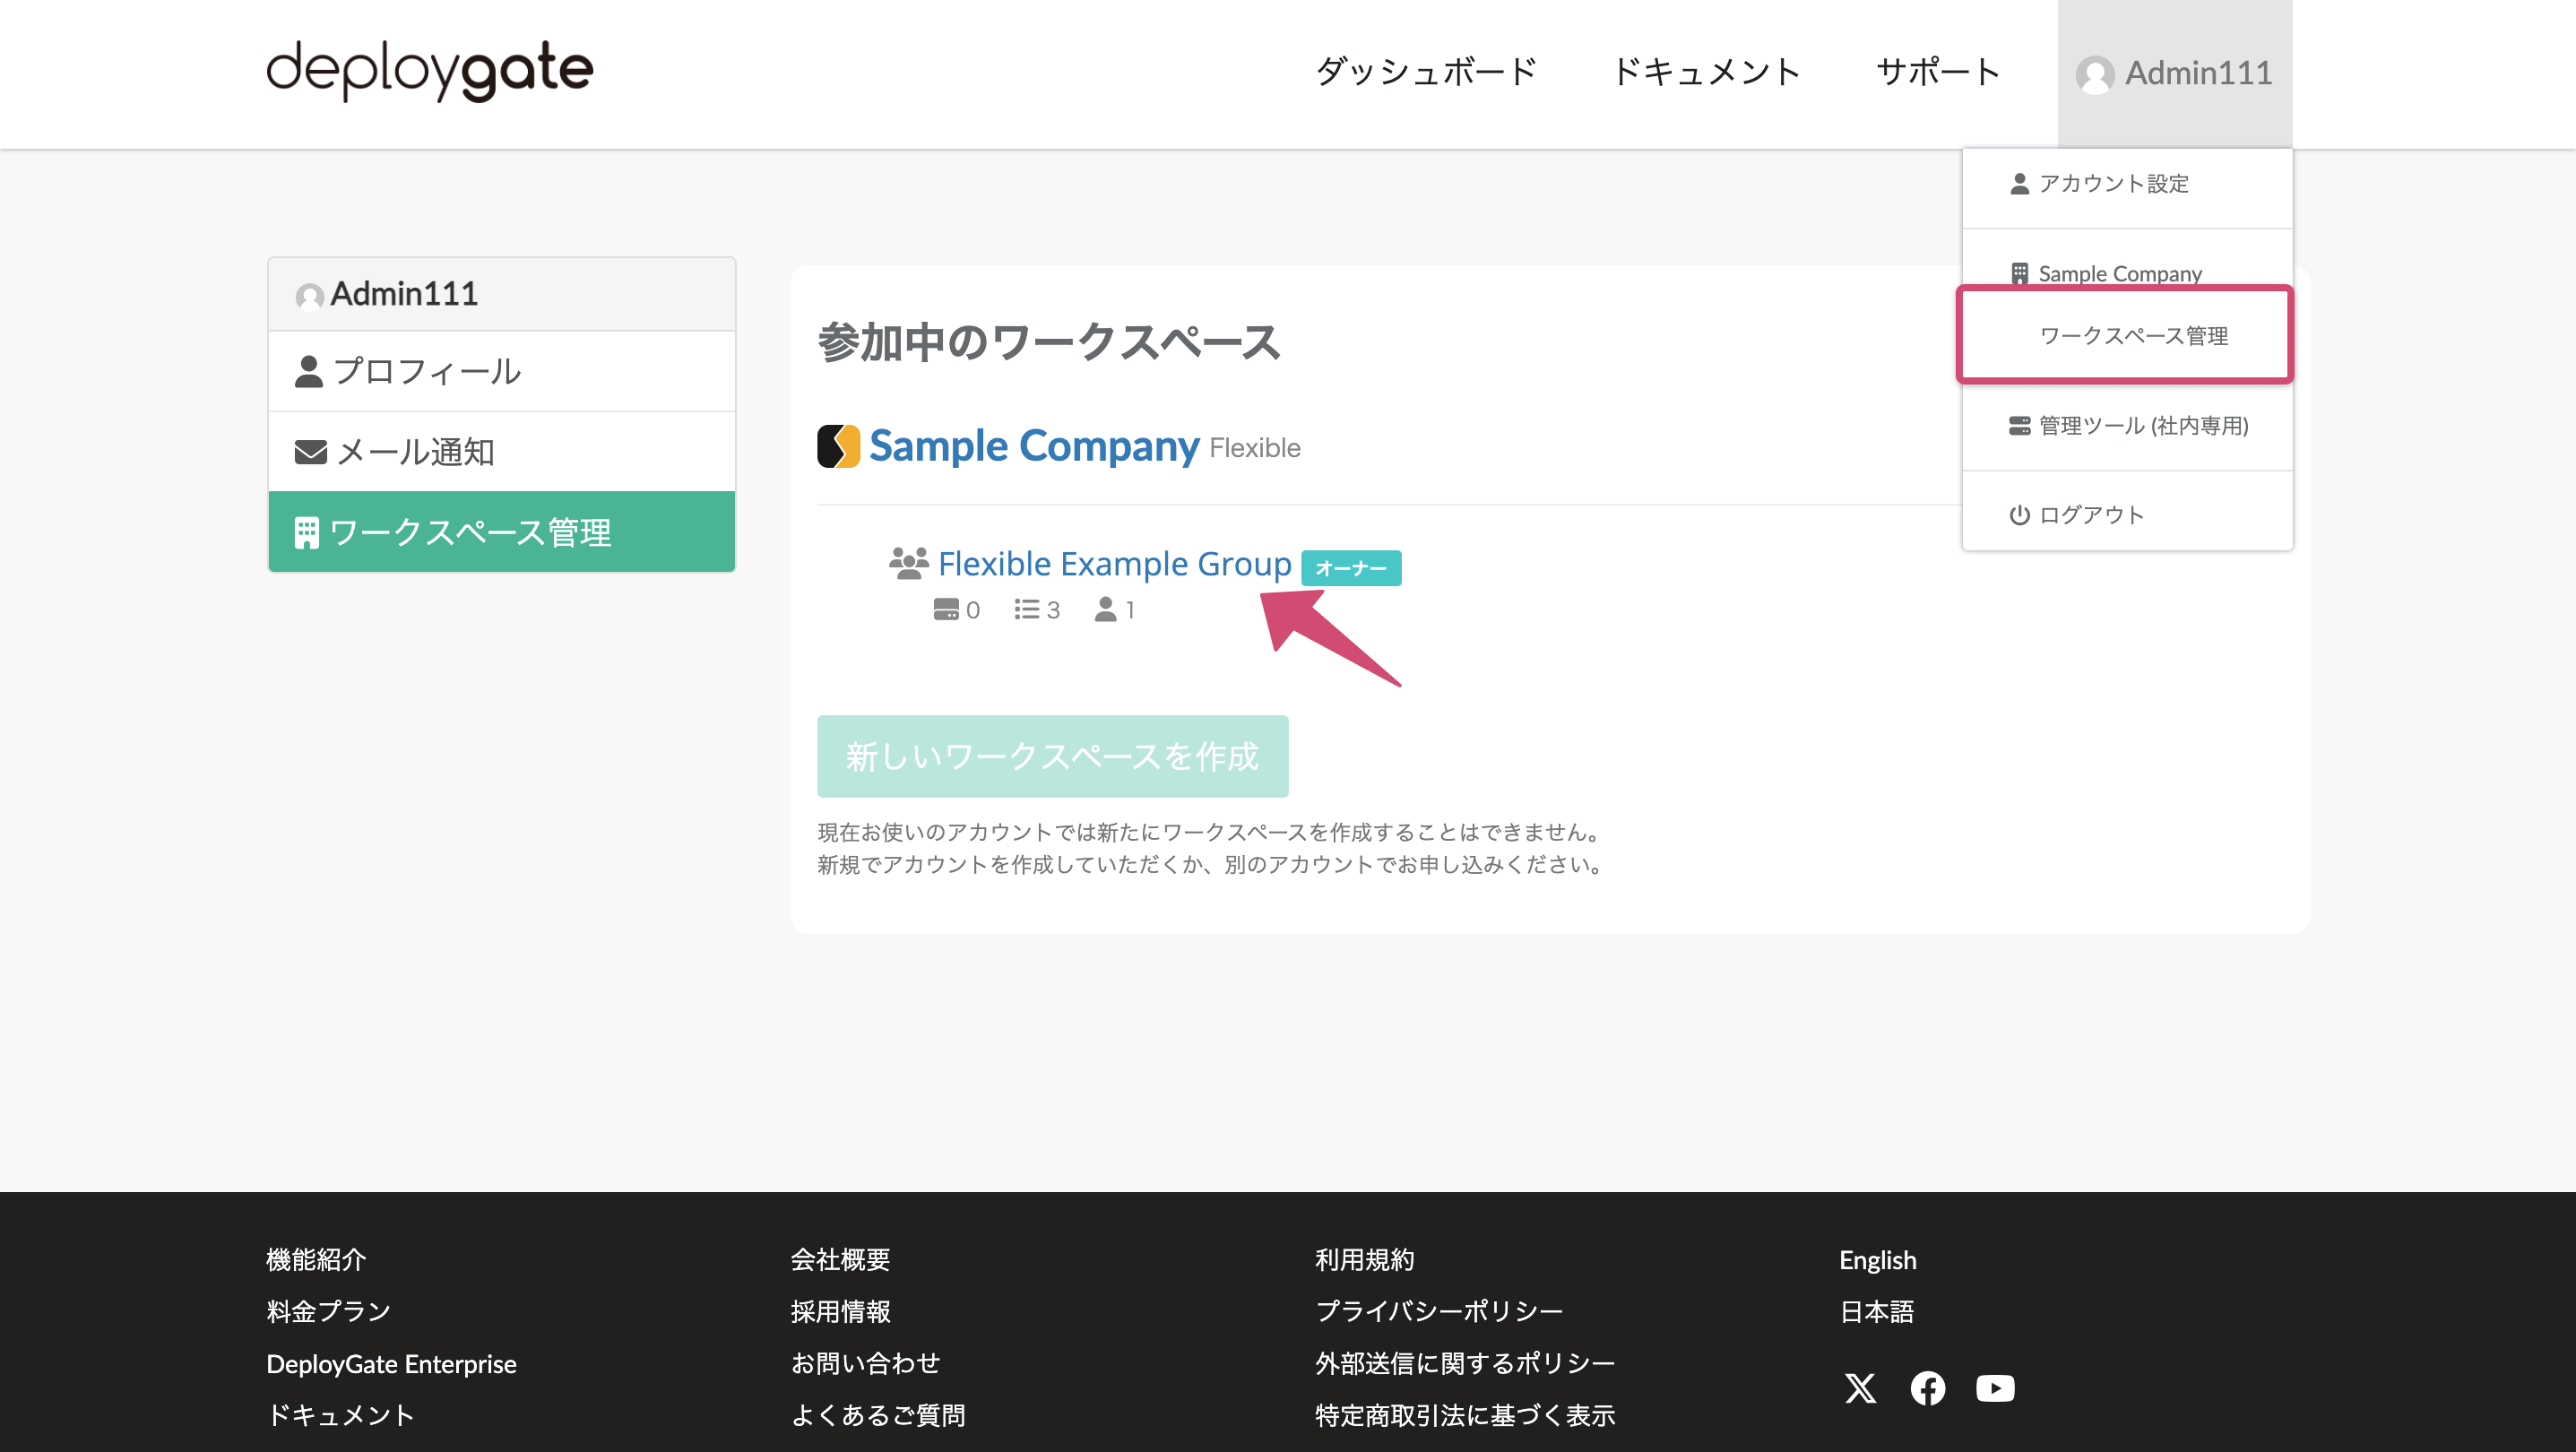2576x1452 pixels.
Task: Click the group members icon beside Flexible Example Group
Action: pos(908,562)
